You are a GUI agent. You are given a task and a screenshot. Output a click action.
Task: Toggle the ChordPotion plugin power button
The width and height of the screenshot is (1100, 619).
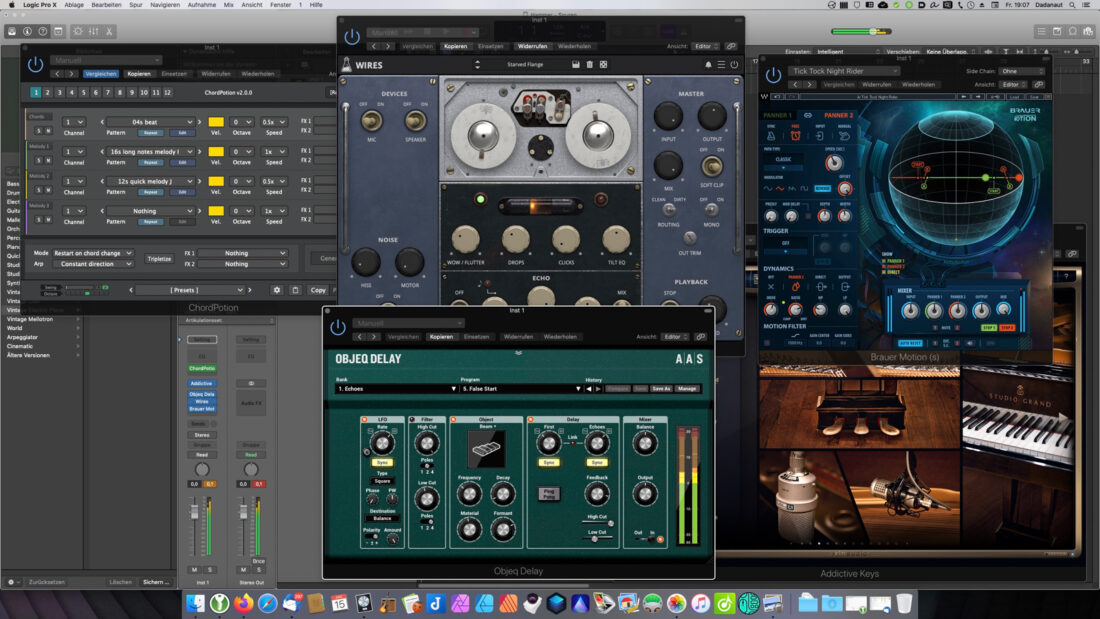pos(35,65)
